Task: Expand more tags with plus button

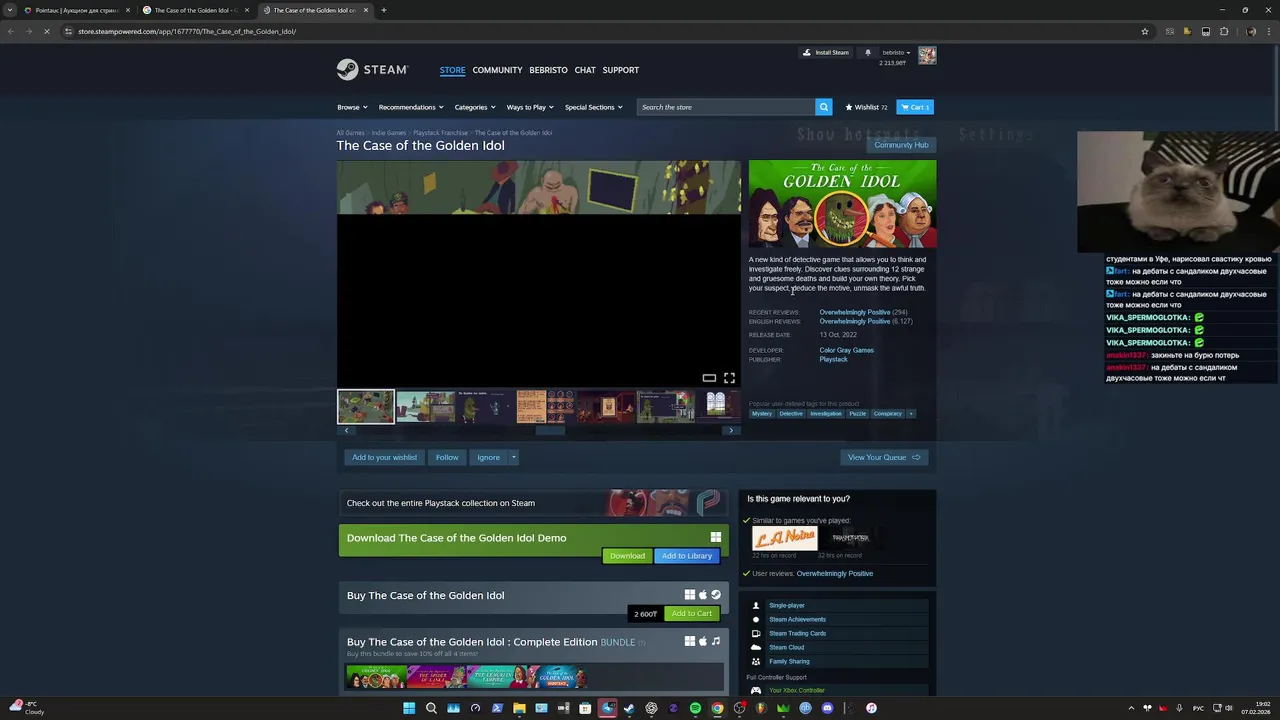Action: coord(911,413)
